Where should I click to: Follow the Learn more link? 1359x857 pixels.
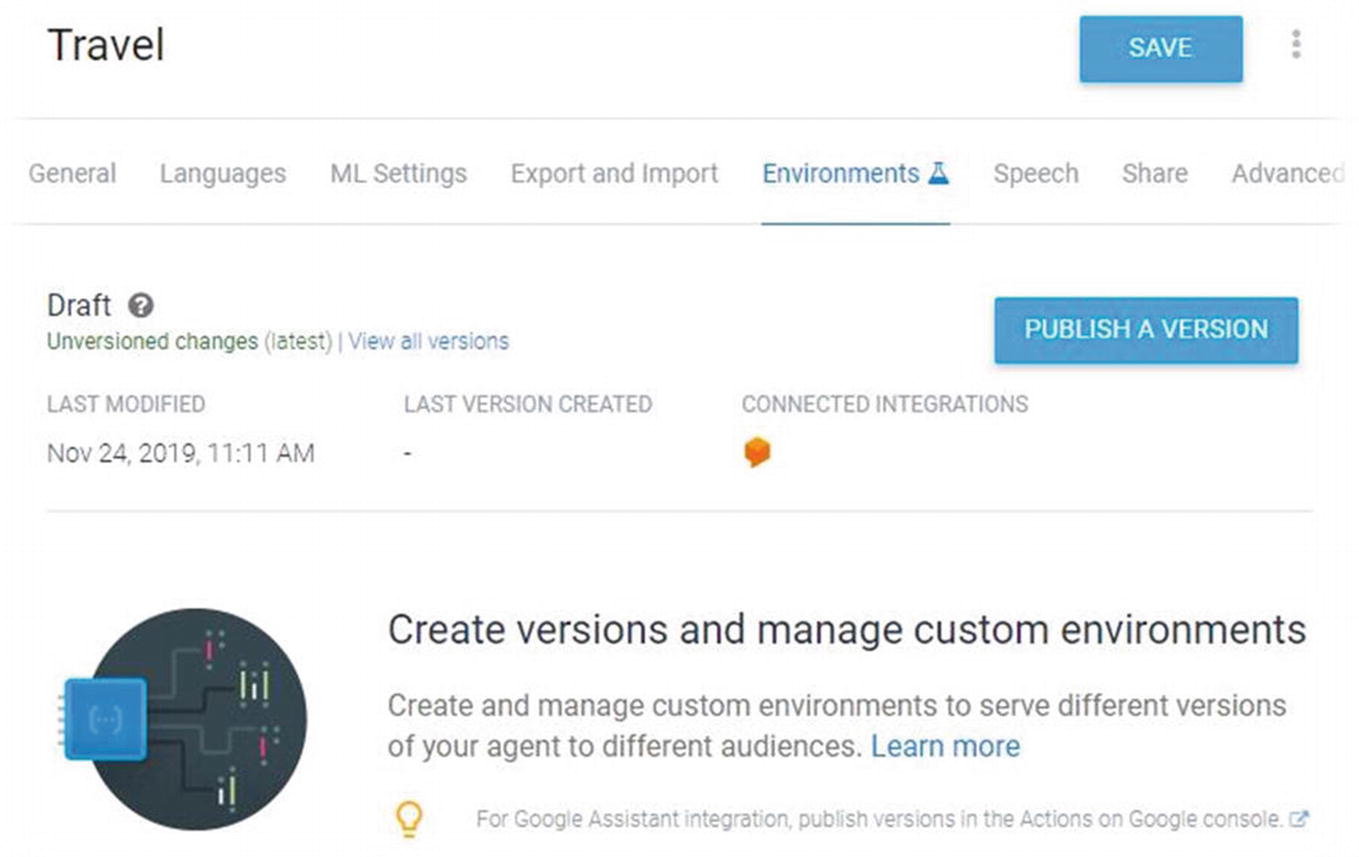coord(945,746)
